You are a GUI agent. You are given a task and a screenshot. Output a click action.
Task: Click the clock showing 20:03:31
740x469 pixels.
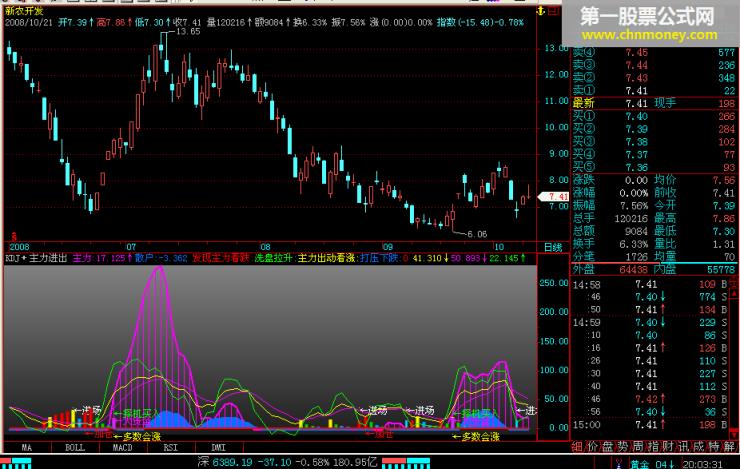702,464
